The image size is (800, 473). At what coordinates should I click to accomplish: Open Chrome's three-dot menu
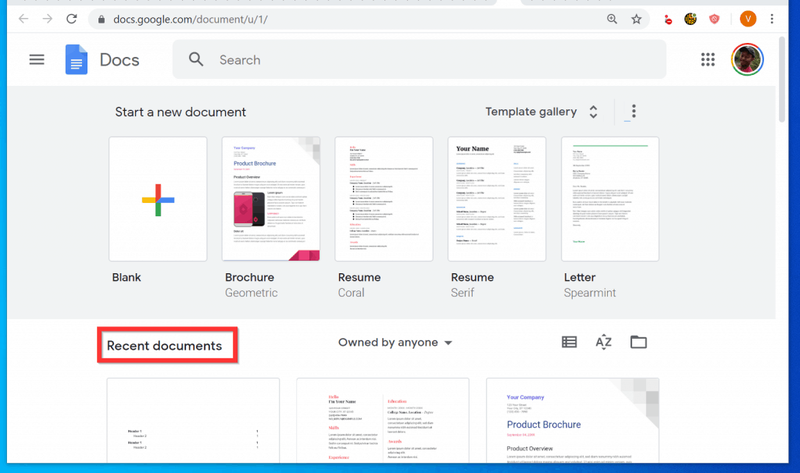pos(772,19)
